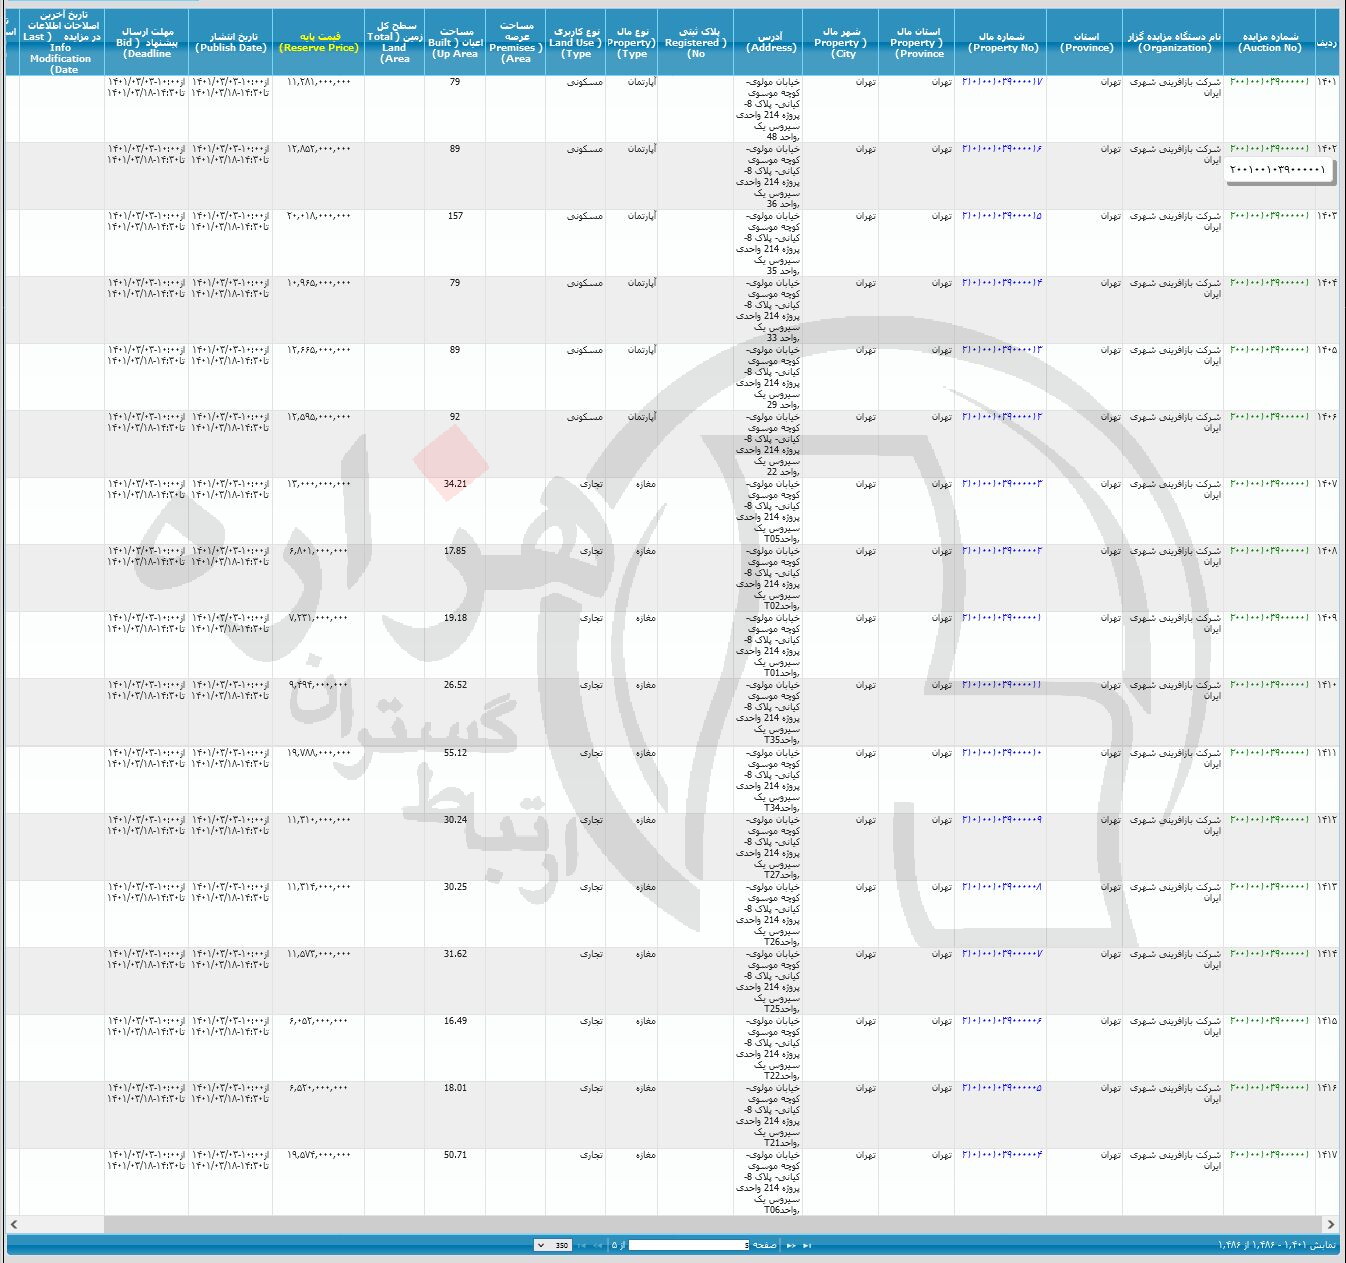Image resolution: width=1346 pixels, height=1263 pixels.
Task: Click the Property City column header
Action: [840, 42]
